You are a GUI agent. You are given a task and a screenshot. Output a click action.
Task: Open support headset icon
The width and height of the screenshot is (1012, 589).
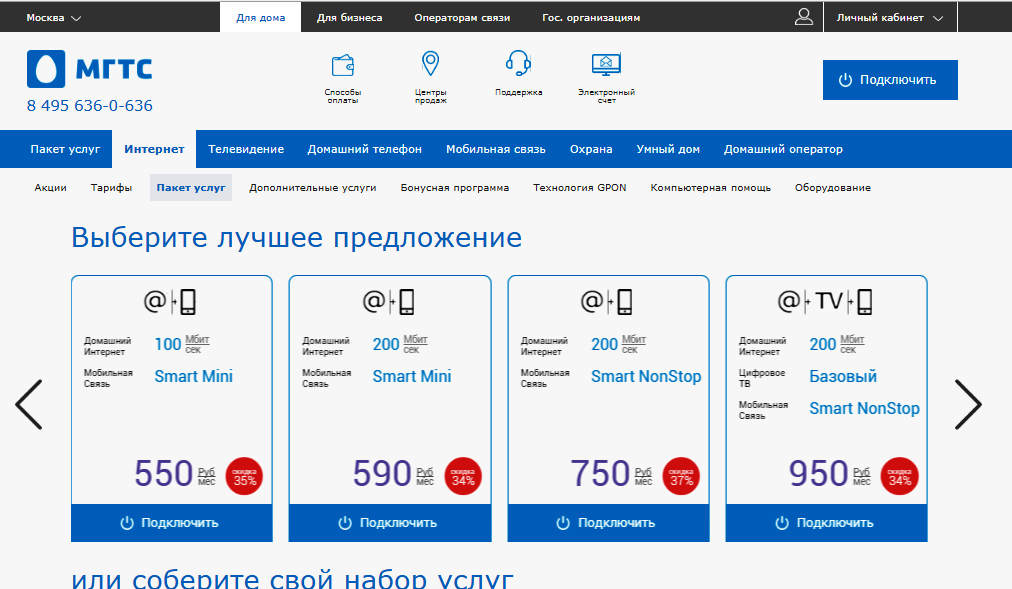pyautogui.click(x=518, y=63)
